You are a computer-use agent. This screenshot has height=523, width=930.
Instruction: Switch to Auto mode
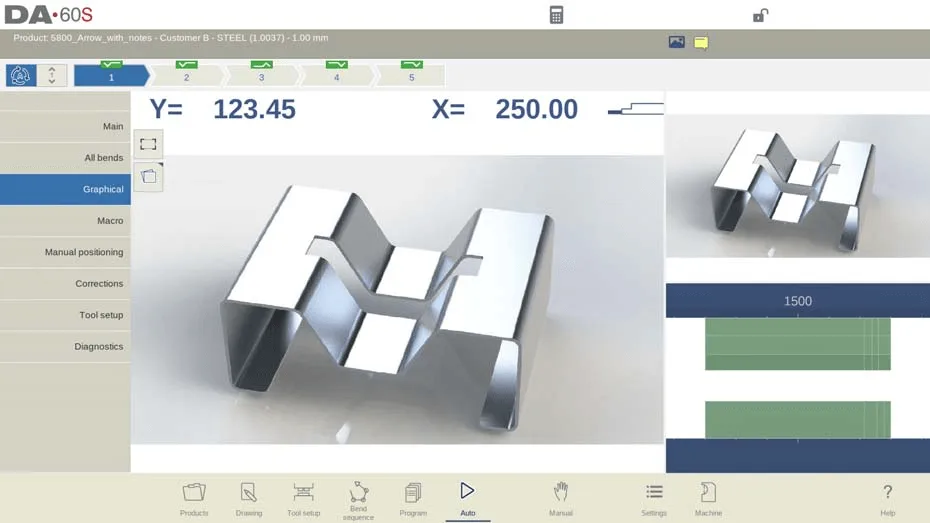click(x=467, y=499)
